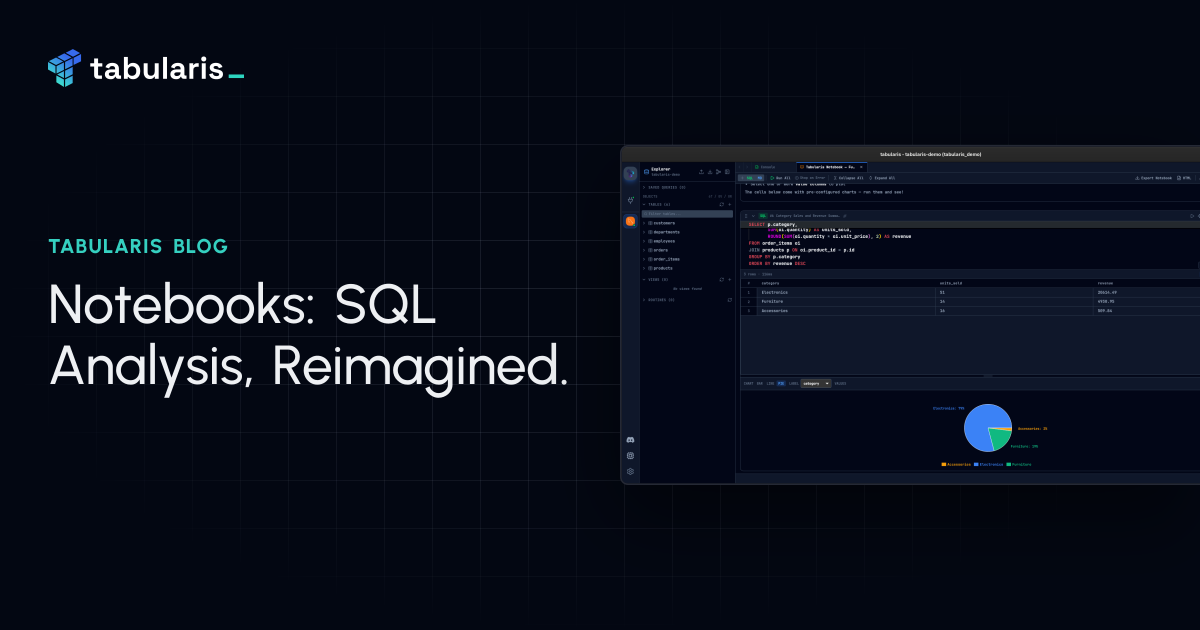Expand the Saved Queries section
The width and height of the screenshot is (1200, 630).
(x=644, y=187)
